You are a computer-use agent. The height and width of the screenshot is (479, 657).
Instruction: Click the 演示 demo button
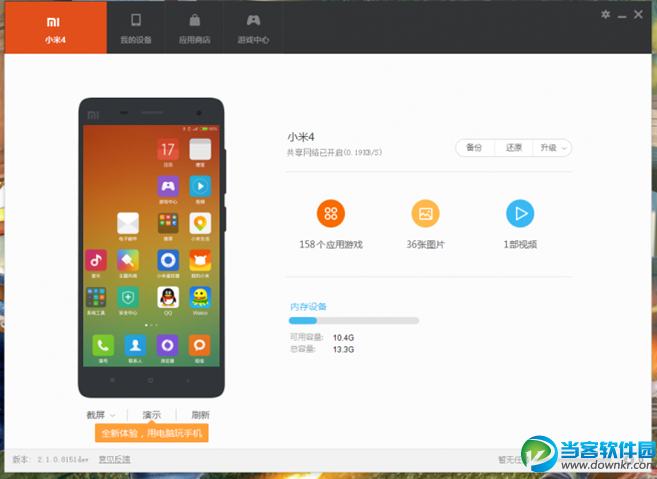coord(152,415)
